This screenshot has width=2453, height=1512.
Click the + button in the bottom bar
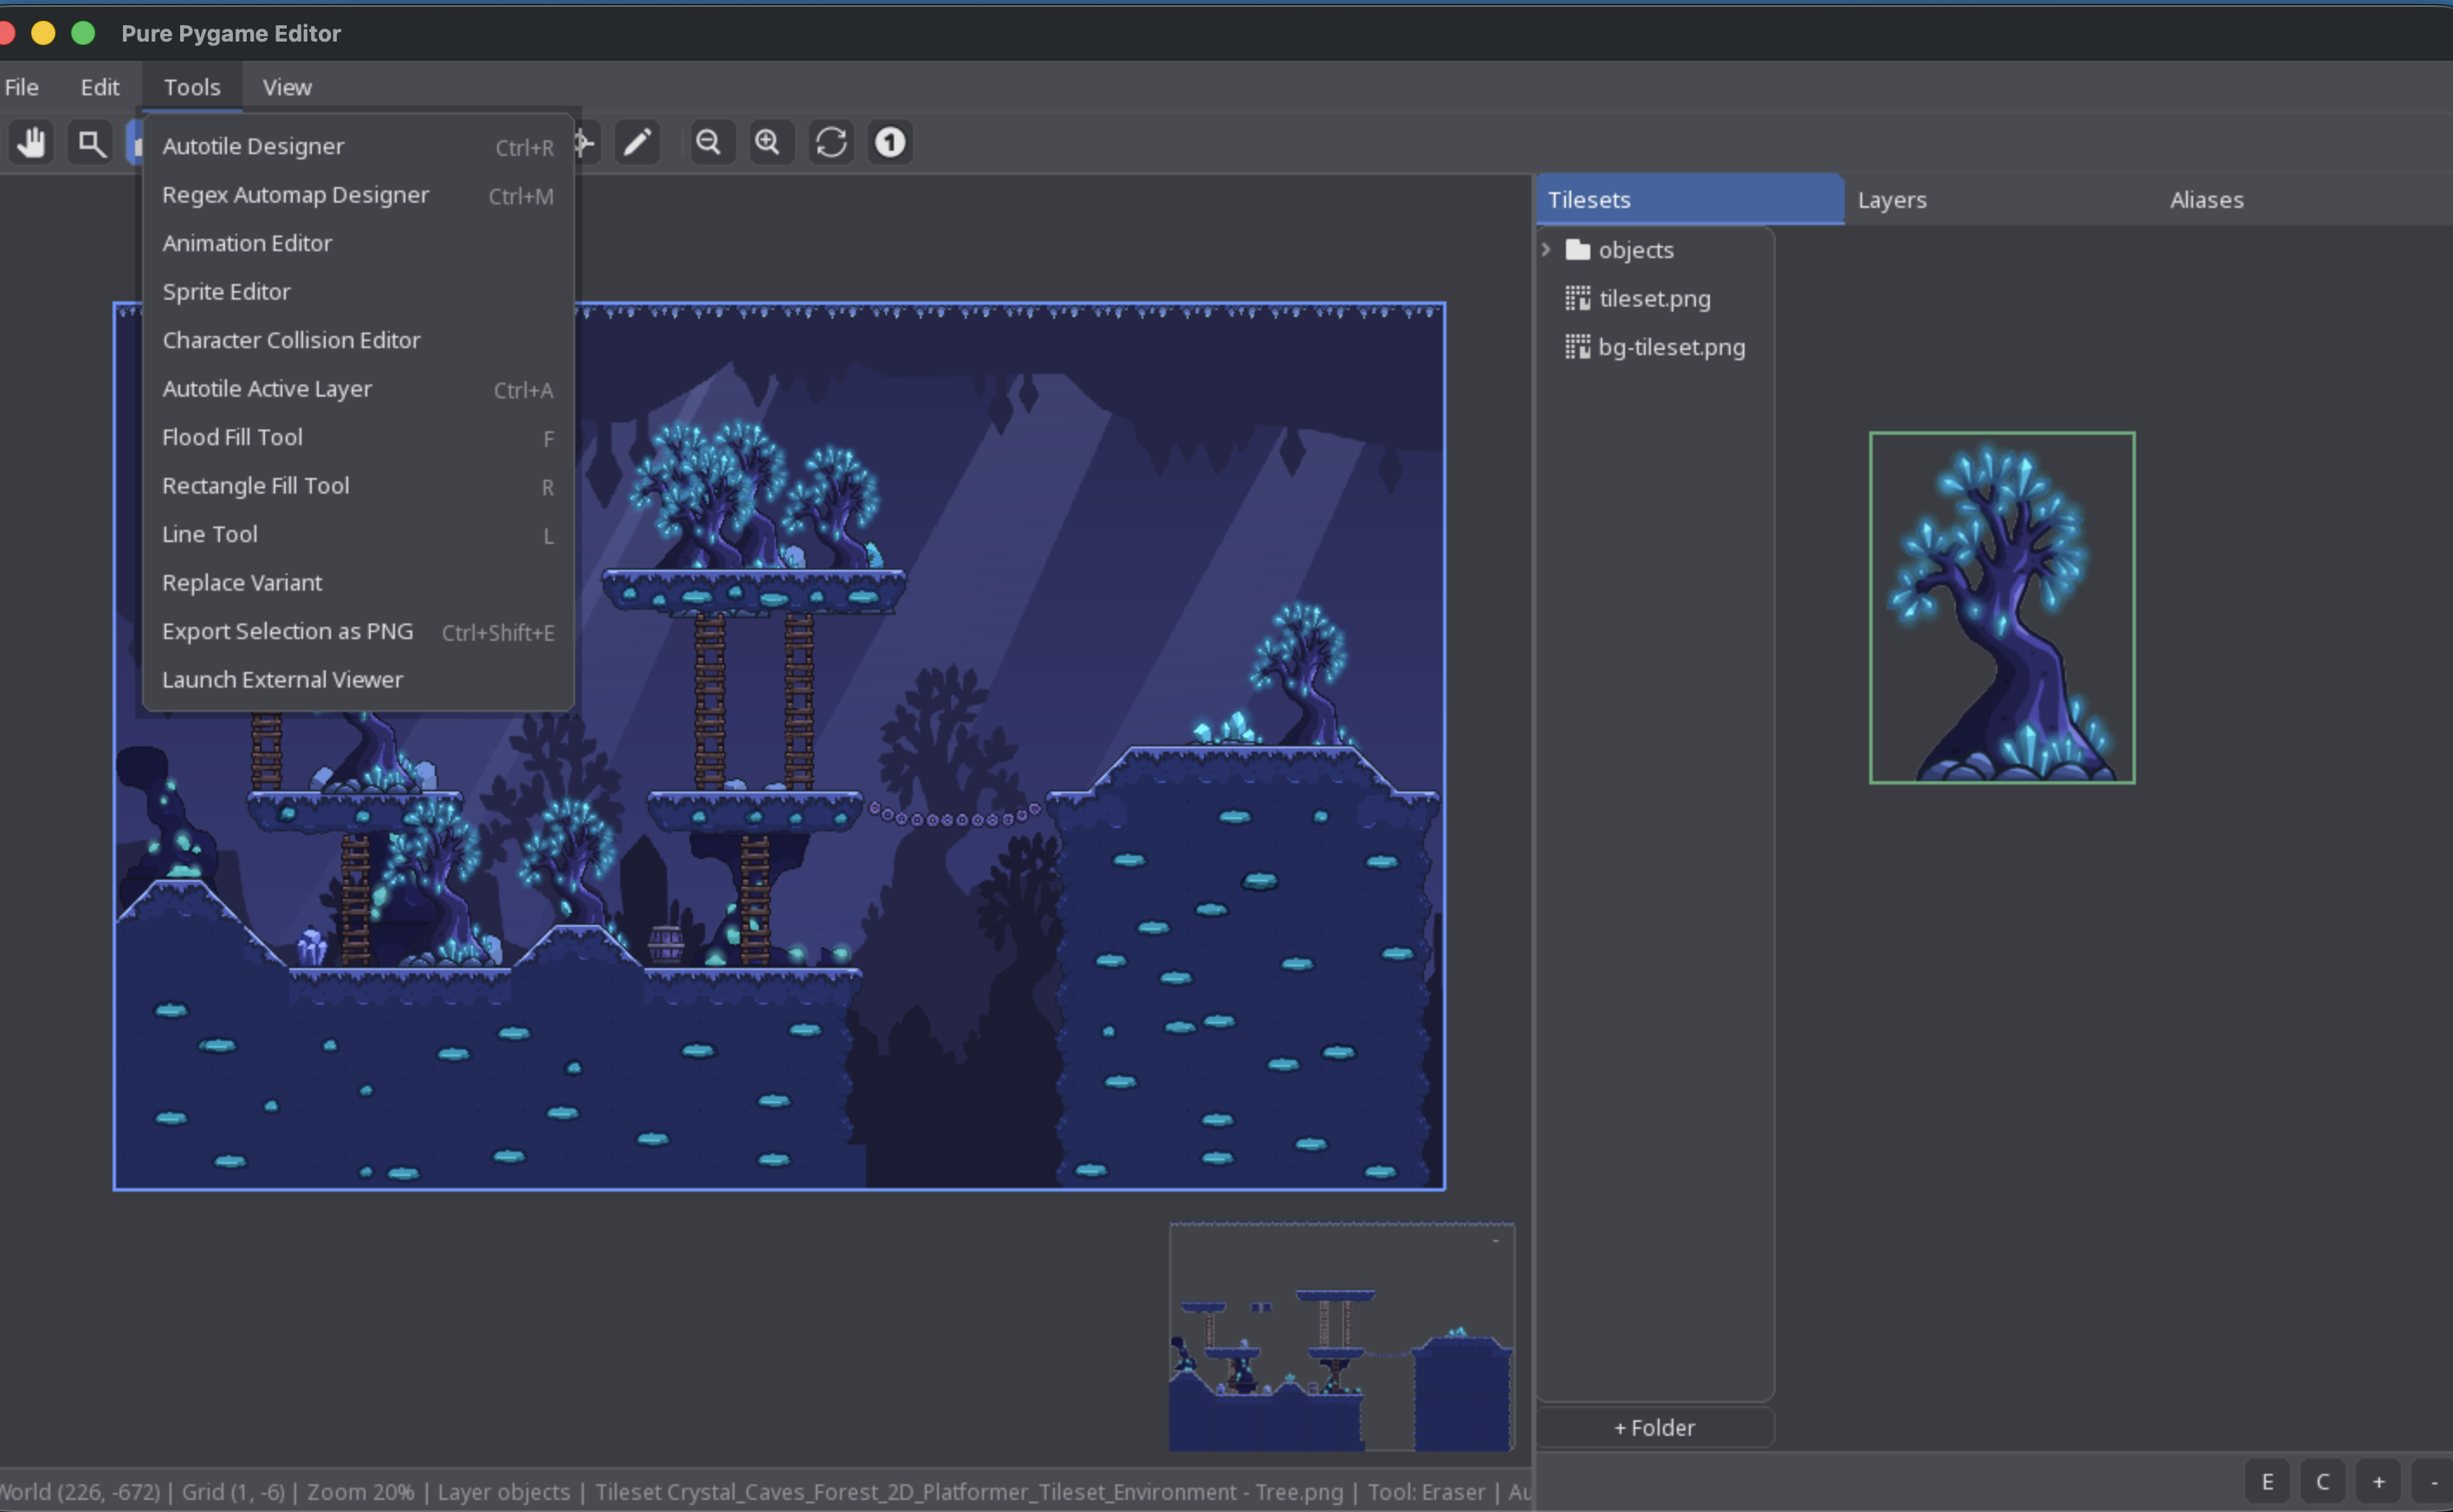pyautogui.click(x=2379, y=1481)
